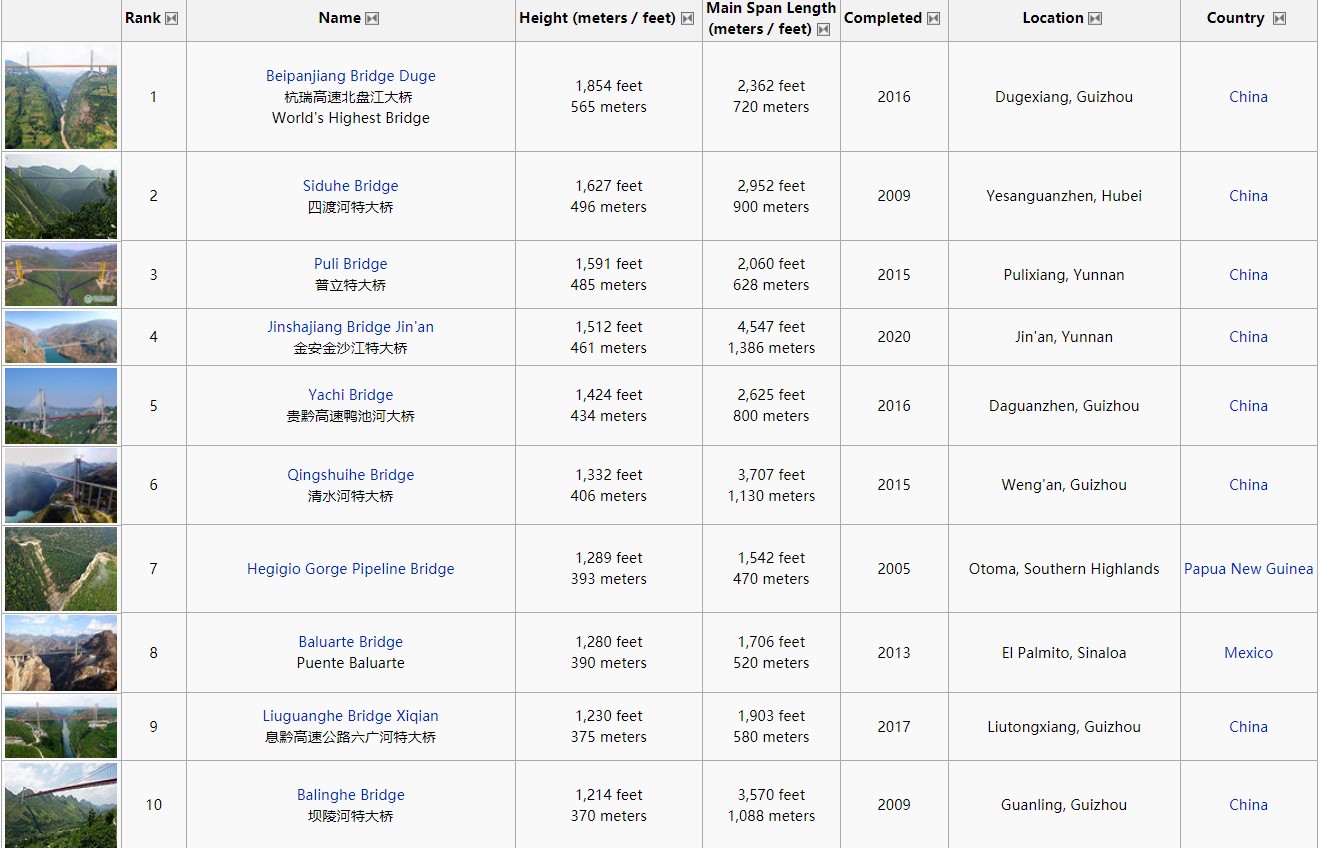Select 'El Palmito, Sinaloa' location cell
1320x848 pixels.
(x=1064, y=653)
